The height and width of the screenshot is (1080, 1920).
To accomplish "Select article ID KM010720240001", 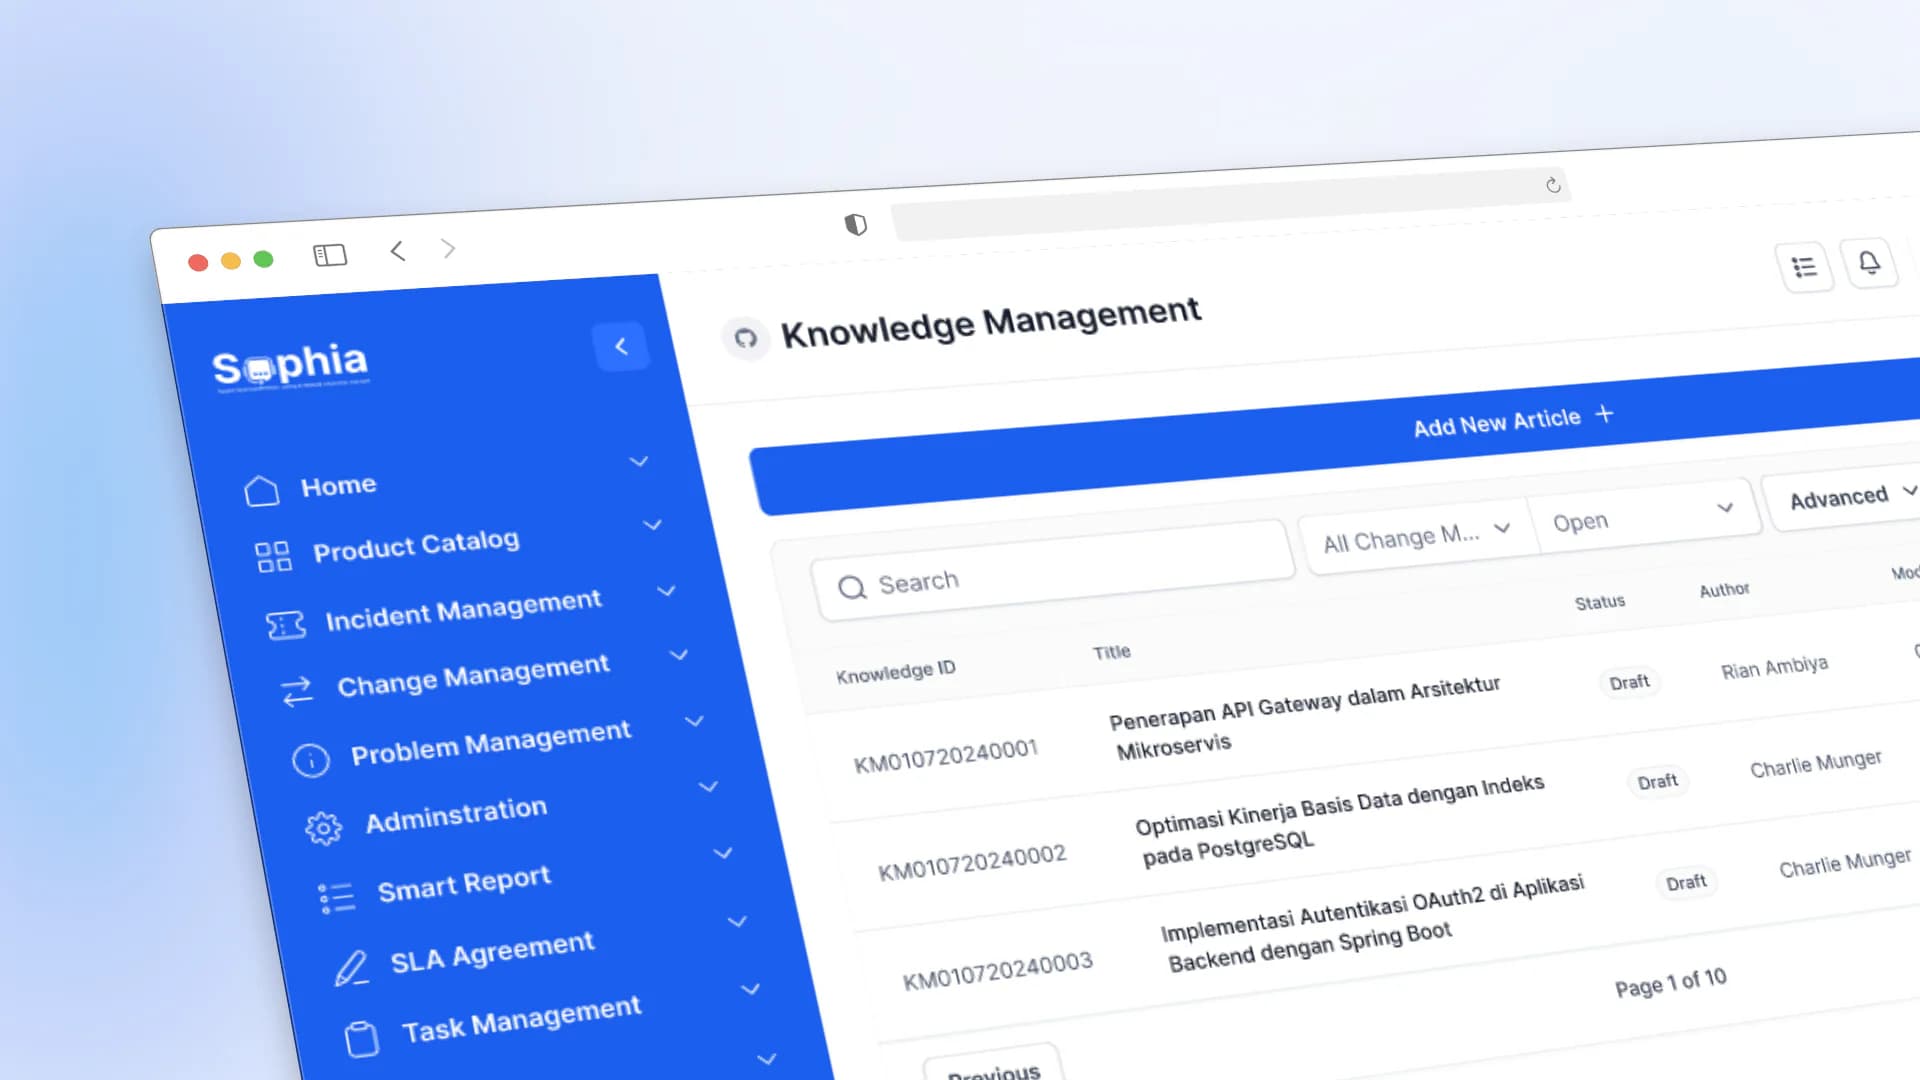I will click(x=946, y=756).
